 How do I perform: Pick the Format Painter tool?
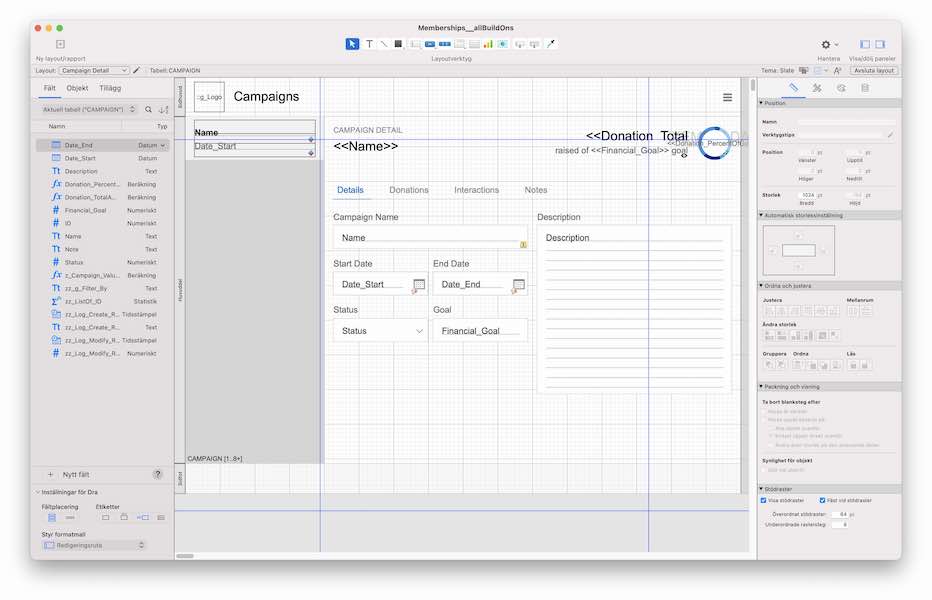point(551,44)
